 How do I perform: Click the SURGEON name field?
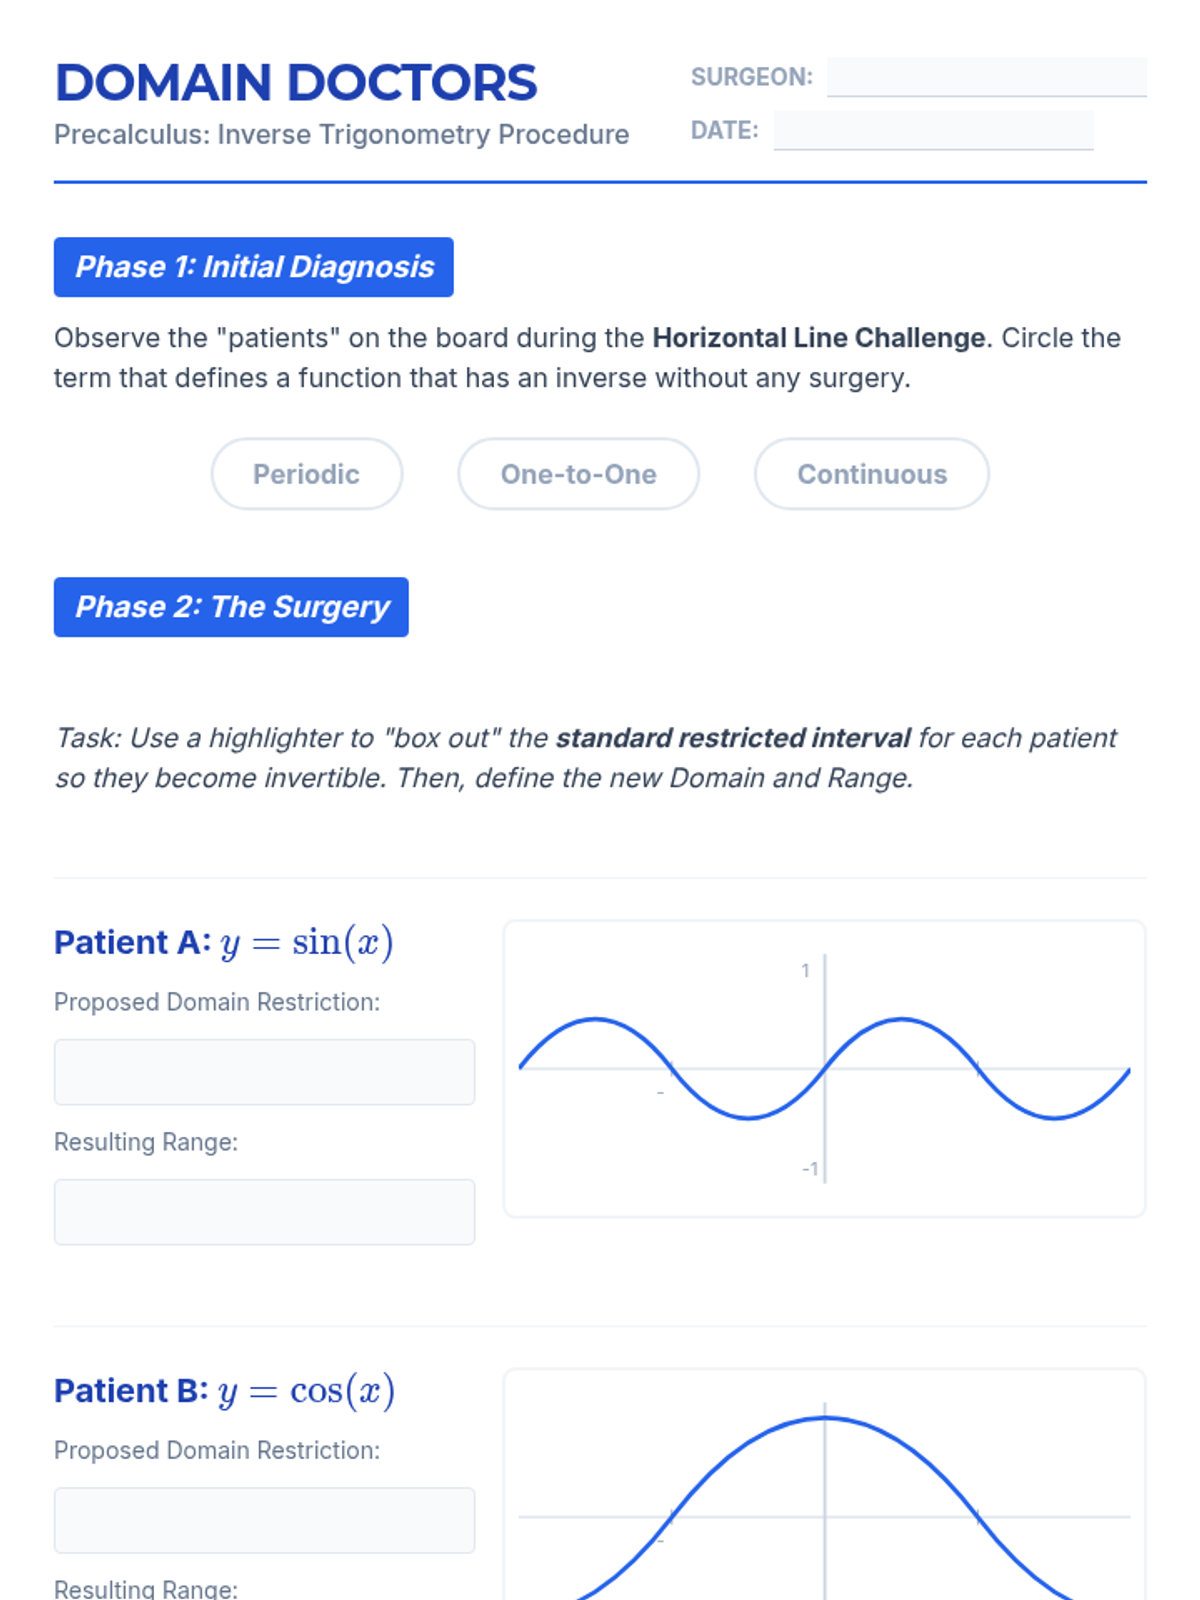[x=987, y=77]
